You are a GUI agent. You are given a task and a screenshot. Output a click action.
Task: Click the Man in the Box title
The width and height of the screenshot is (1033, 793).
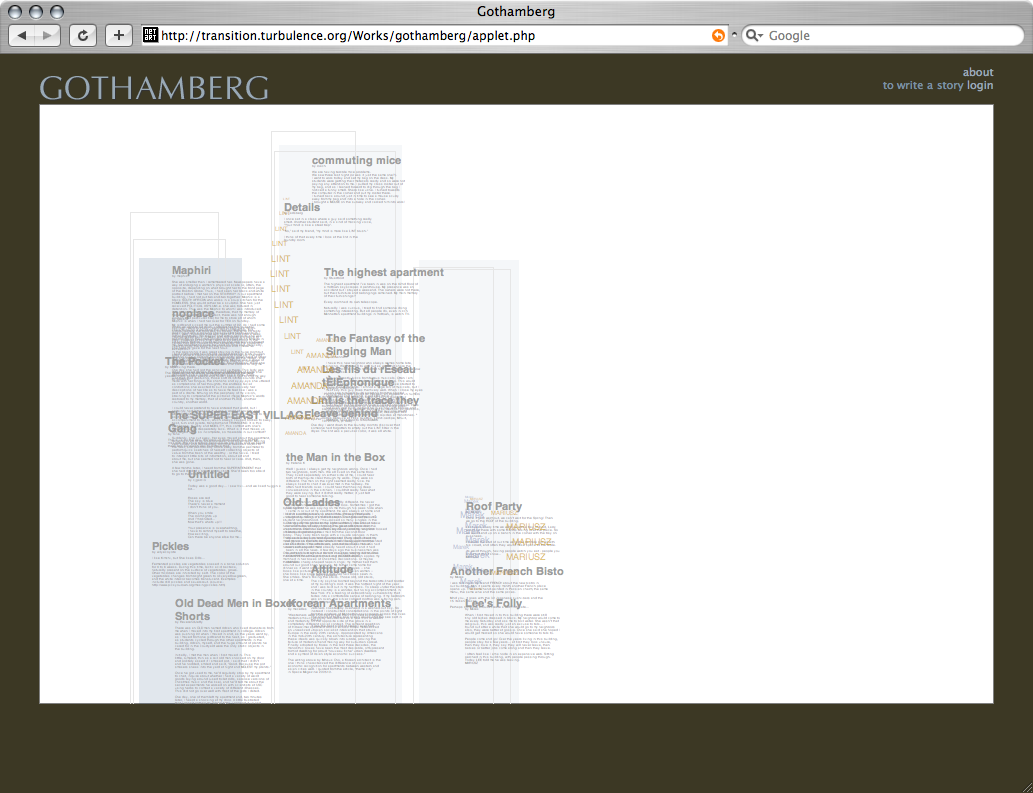(335, 457)
